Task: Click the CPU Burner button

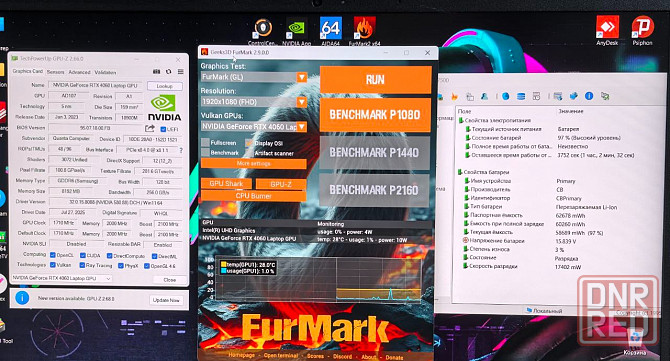Action: pos(253,196)
